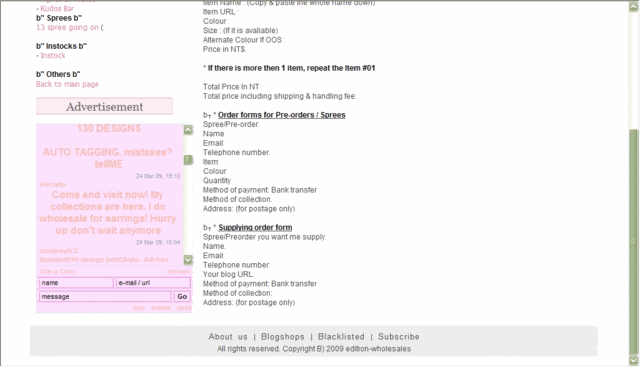
Task: Open the Get a Cbox link
Action: point(58,271)
